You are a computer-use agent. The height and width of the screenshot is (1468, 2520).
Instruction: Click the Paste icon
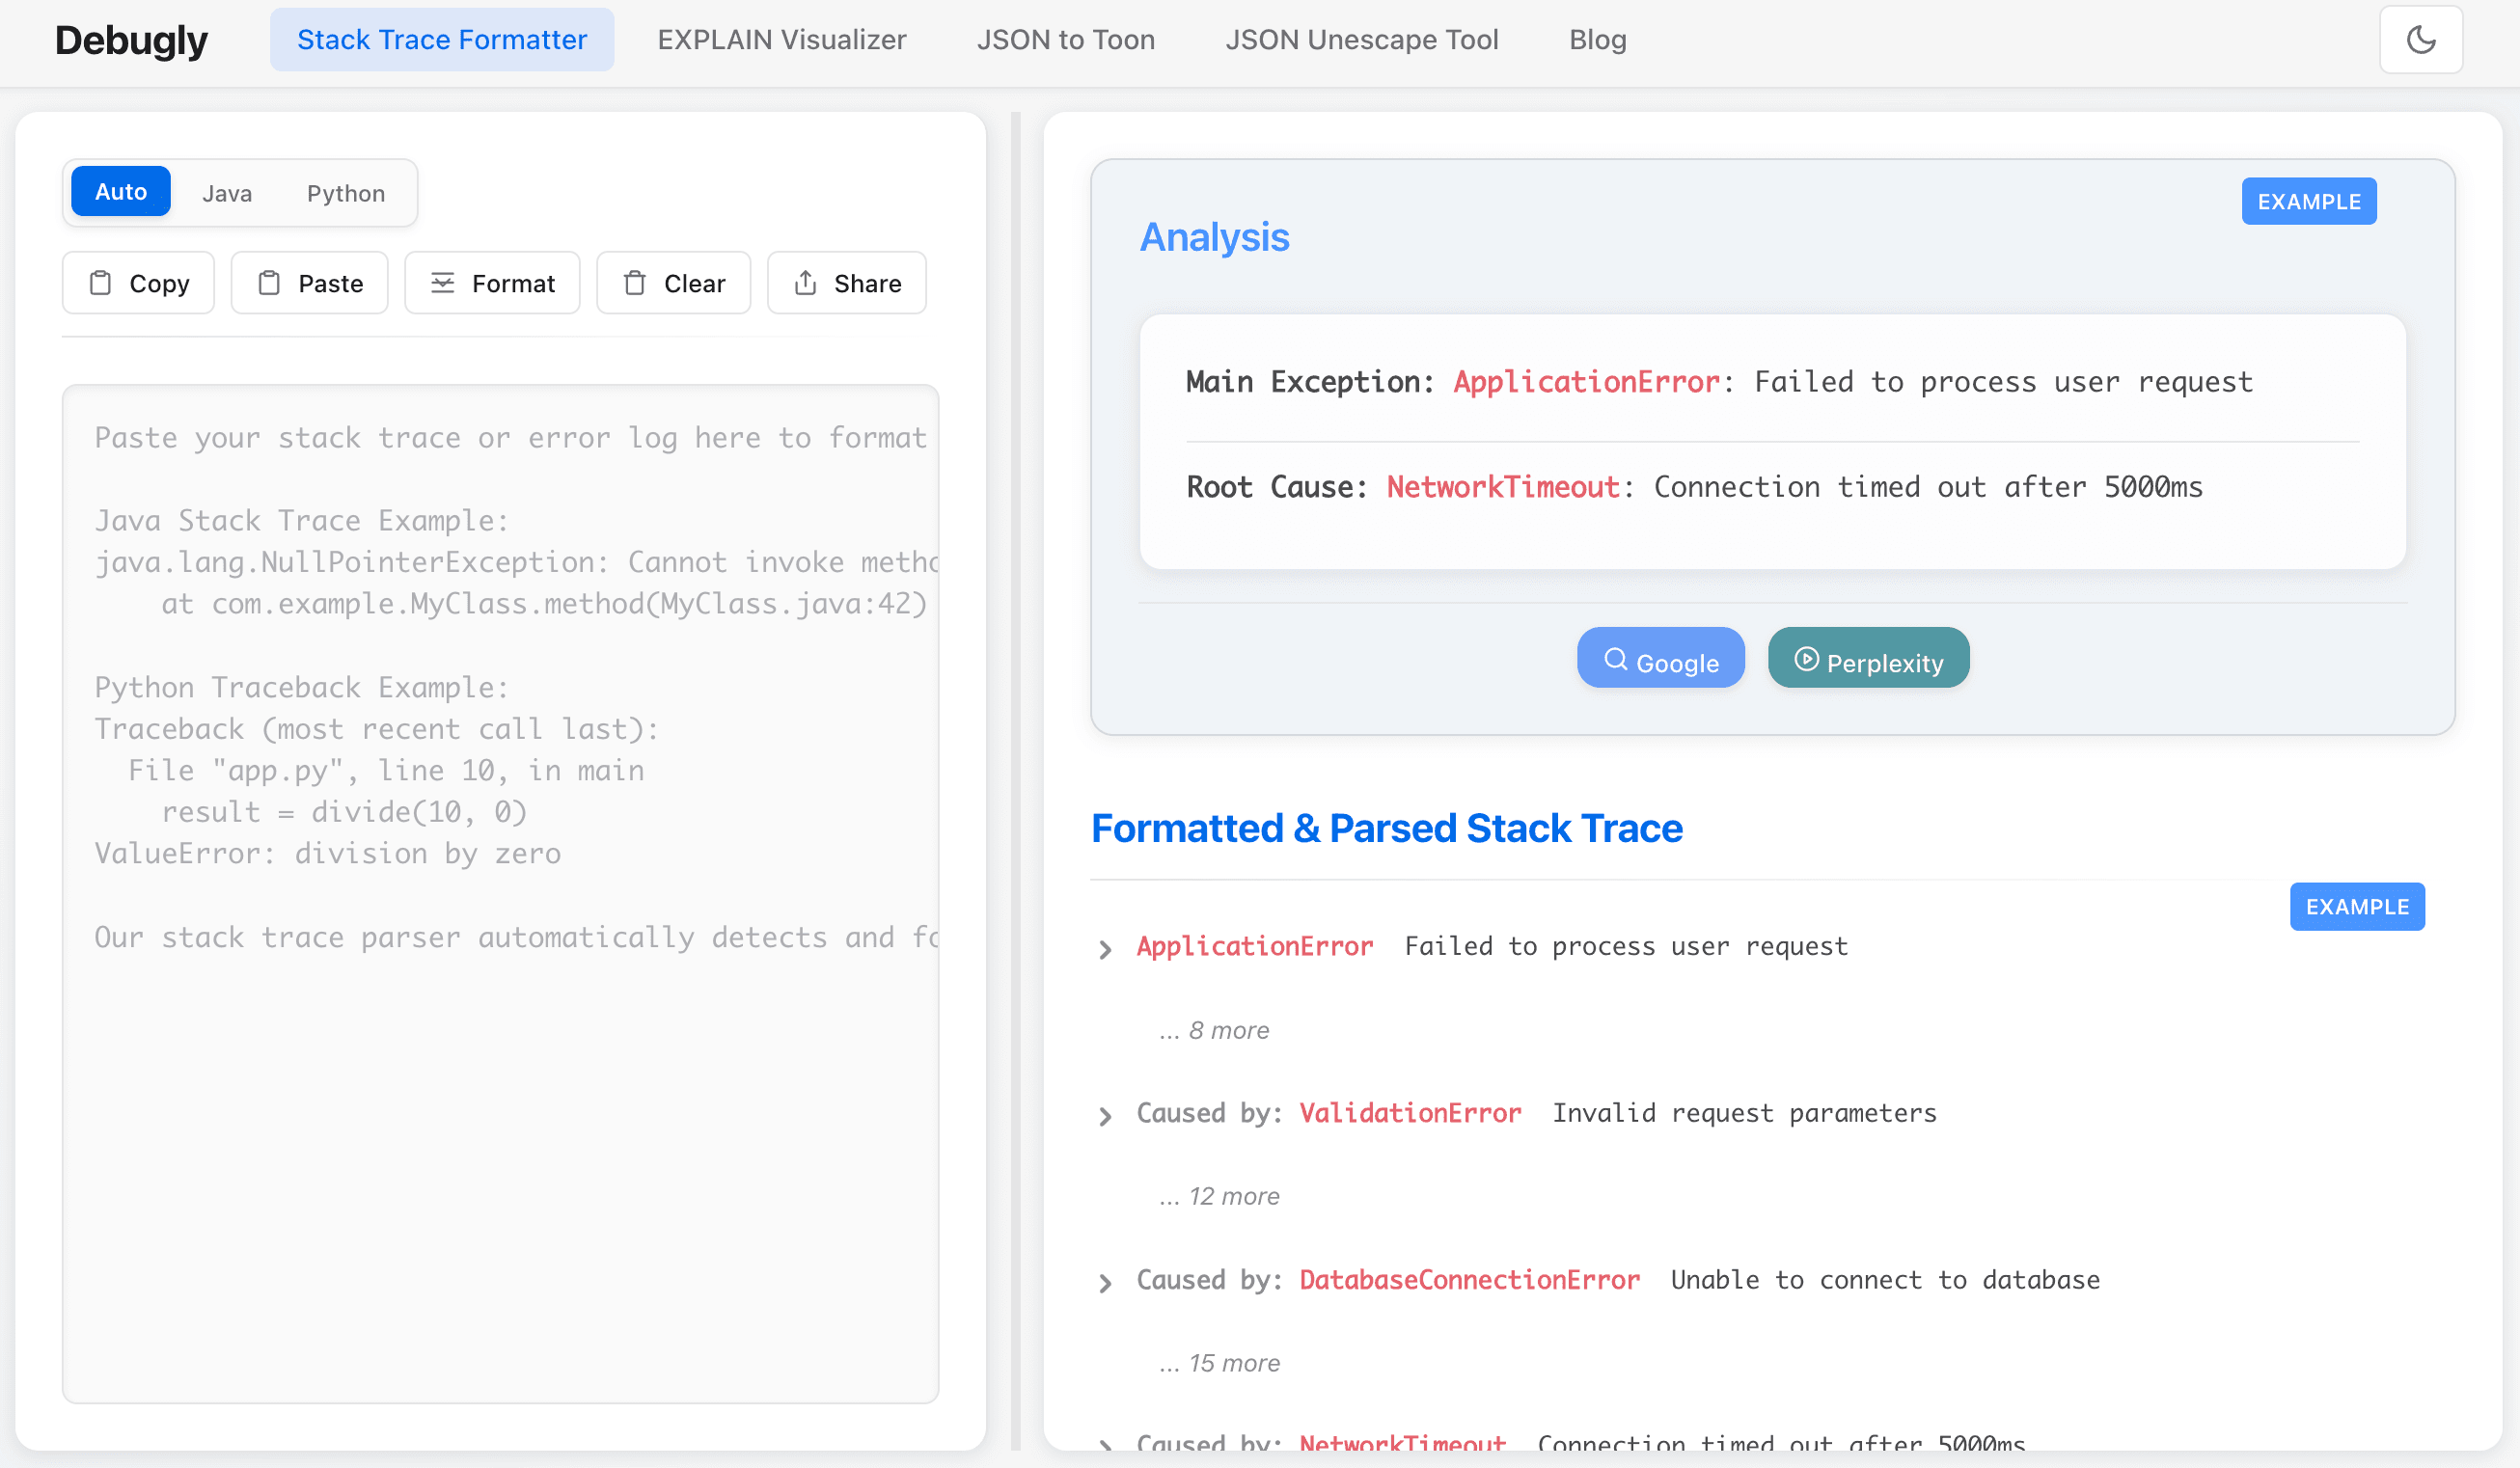pyautogui.click(x=269, y=283)
